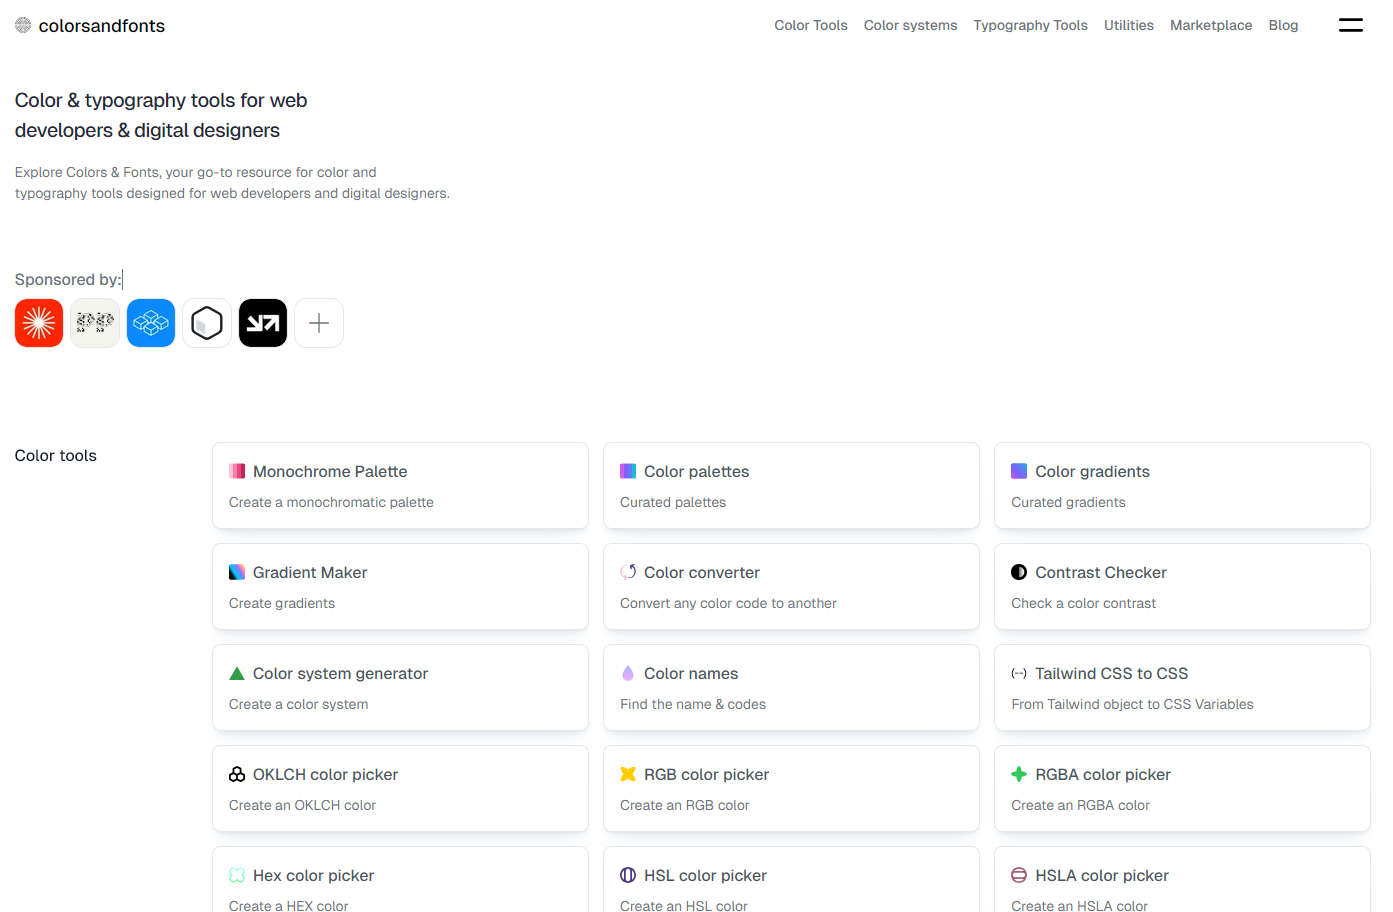Open the black arrow sponsor logo
This screenshot has width=1393, height=912.
pyautogui.click(x=263, y=323)
